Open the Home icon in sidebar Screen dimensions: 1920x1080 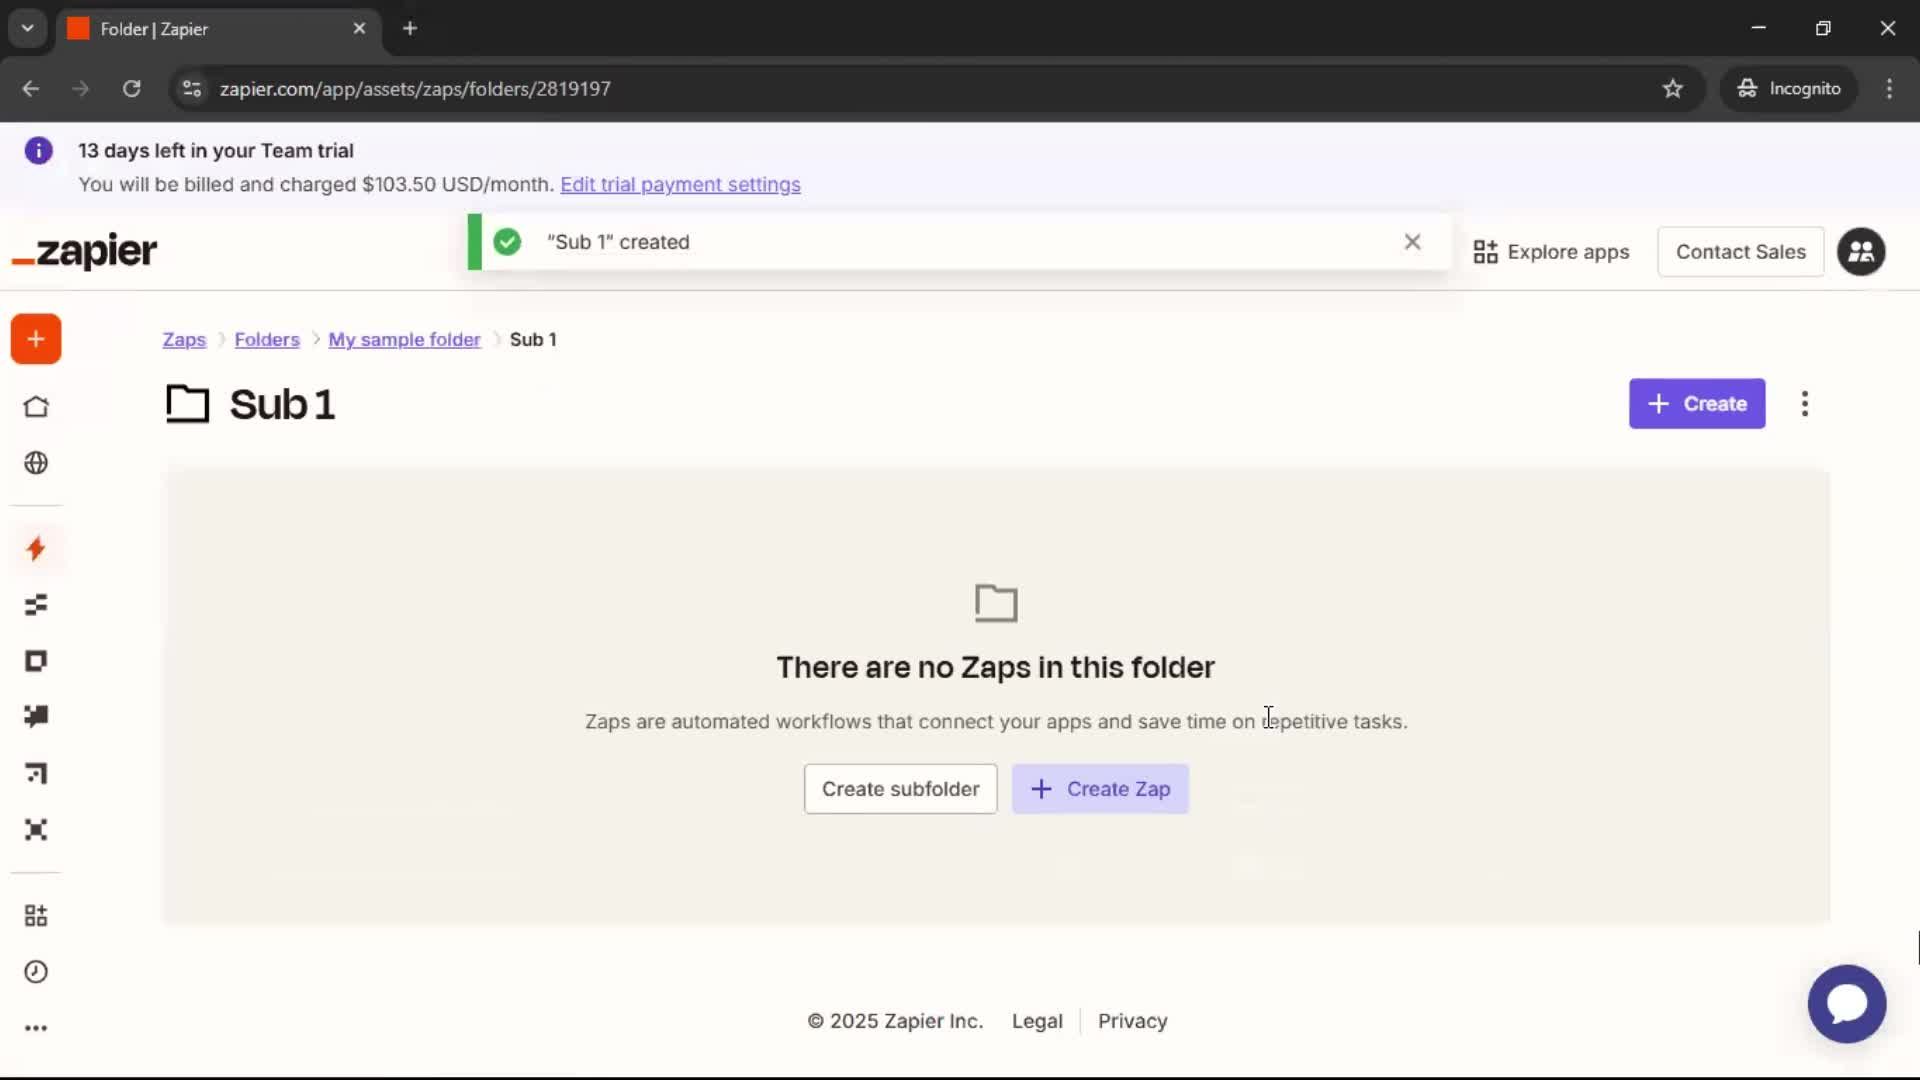click(x=36, y=407)
